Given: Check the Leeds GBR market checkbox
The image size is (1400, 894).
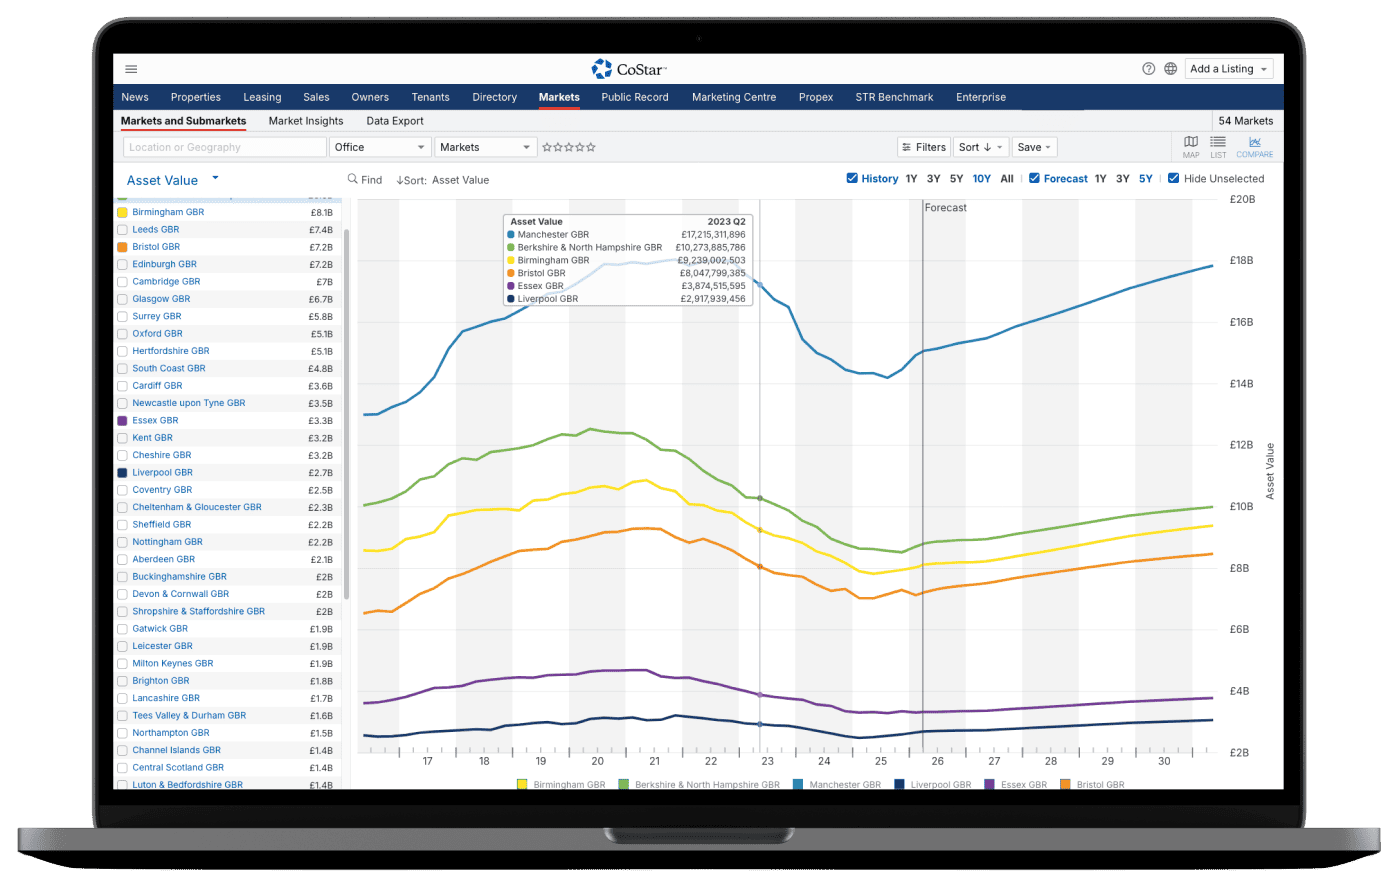Looking at the screenshot, I should coord(122,230).
